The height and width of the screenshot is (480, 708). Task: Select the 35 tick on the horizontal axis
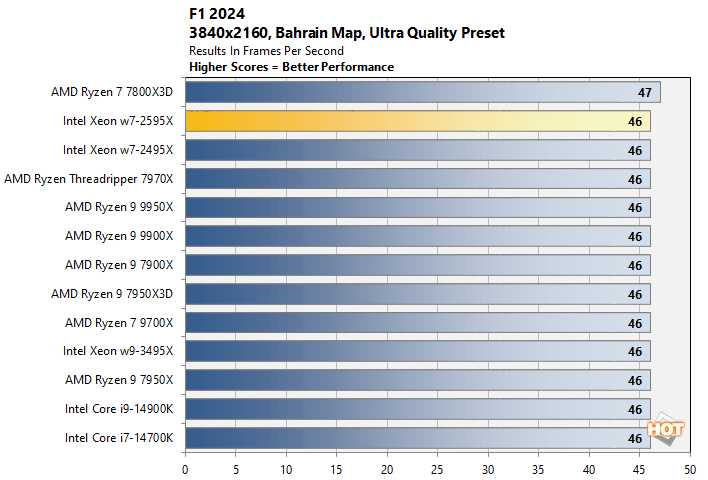538,470
